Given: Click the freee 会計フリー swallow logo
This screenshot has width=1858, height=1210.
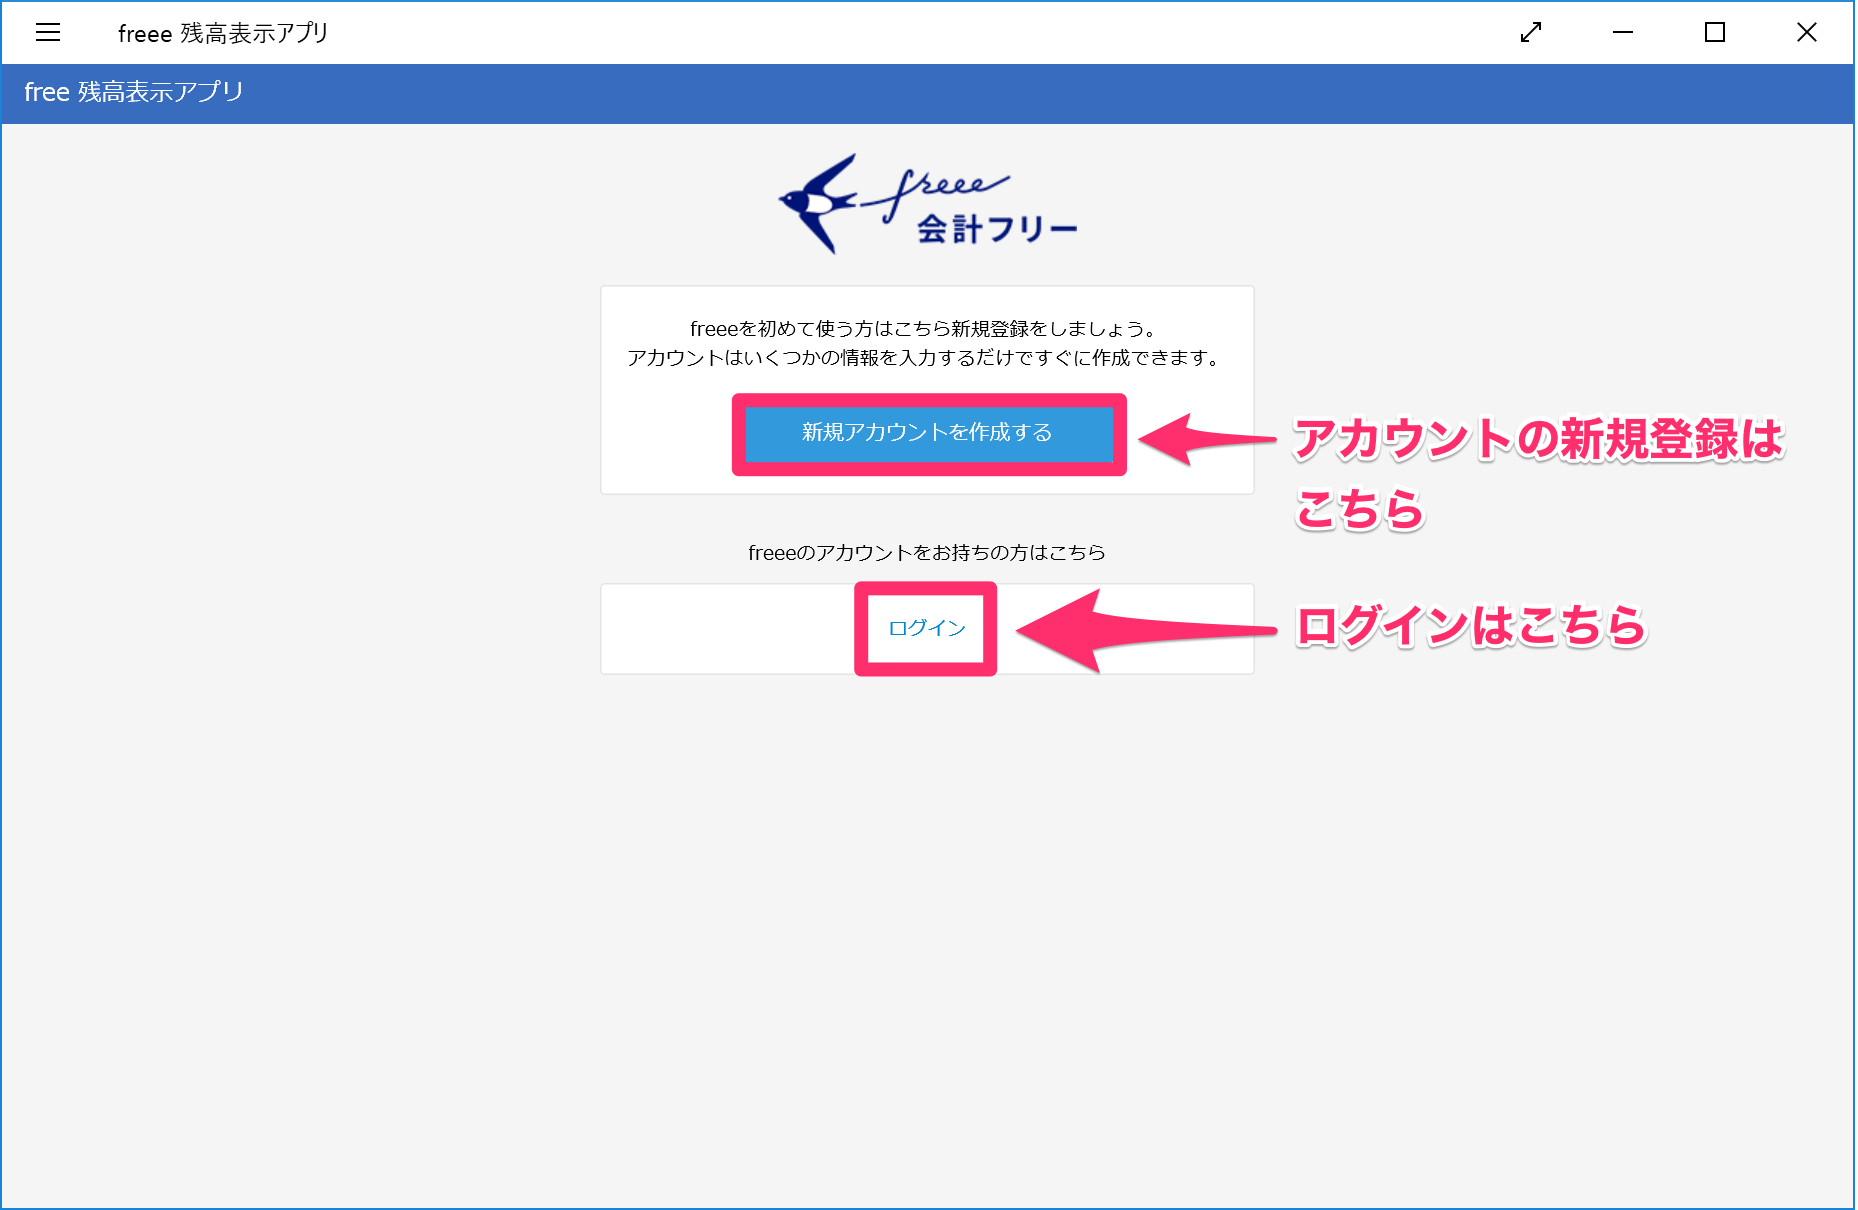Looking at the screenshot, I should pyautogui.click(x=927, y=204).
